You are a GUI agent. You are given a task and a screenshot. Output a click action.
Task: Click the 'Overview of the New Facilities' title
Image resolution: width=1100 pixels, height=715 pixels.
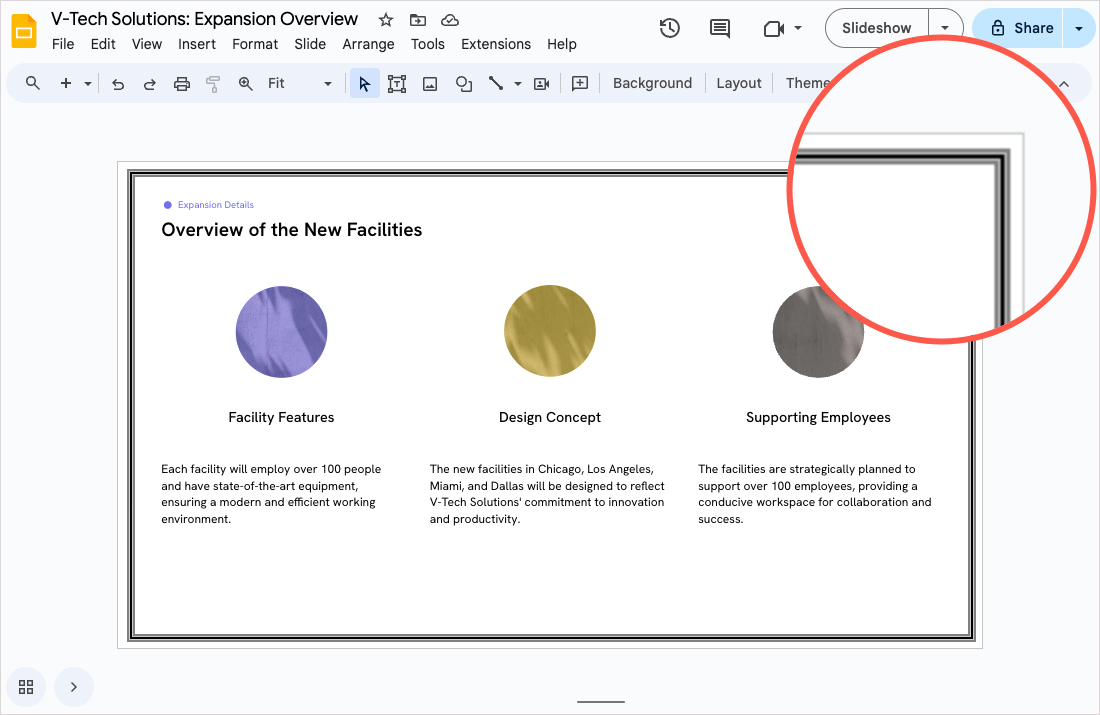coord(292,229)
